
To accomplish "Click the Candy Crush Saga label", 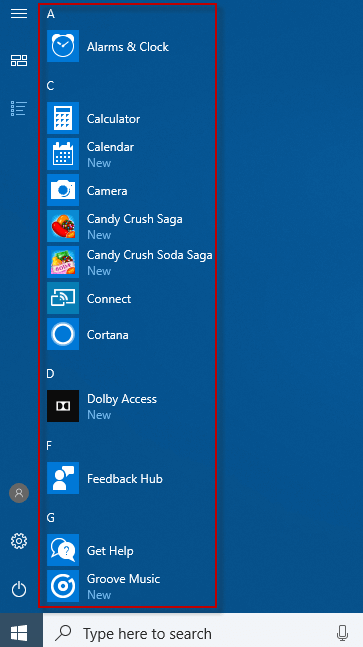I will 134,219.
